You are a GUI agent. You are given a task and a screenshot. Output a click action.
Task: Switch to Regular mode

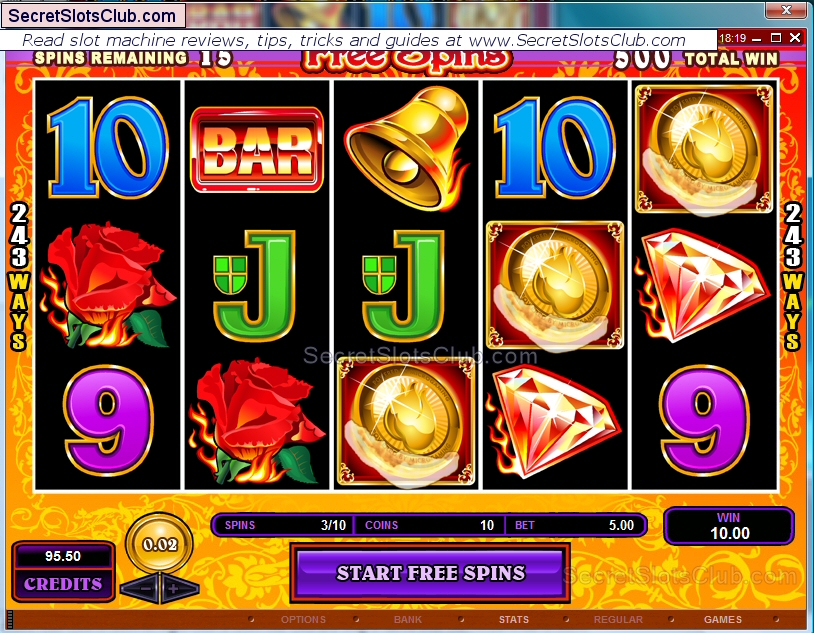click(x=618, y=619)
